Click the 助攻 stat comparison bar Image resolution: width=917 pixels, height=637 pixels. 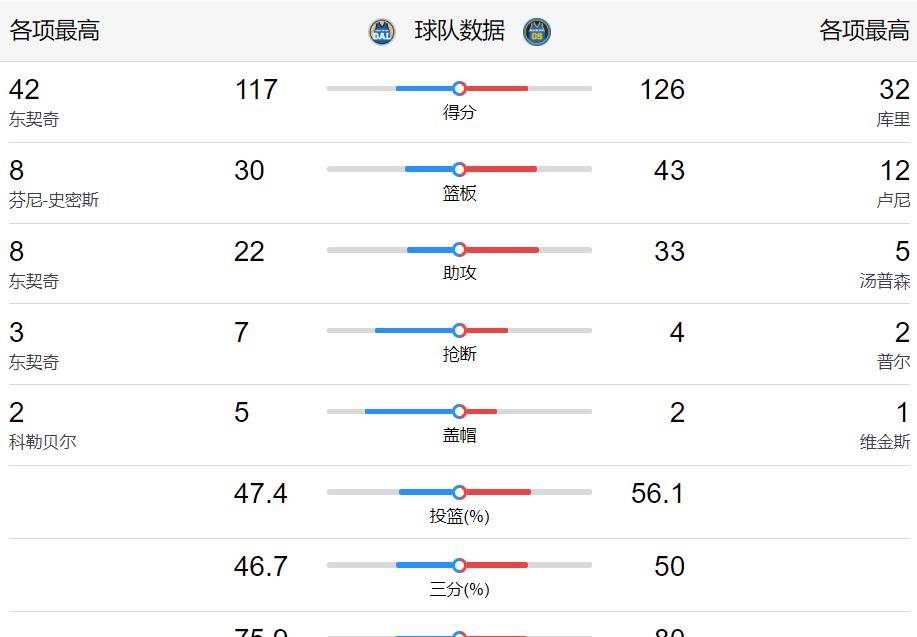(x=459, y=249)
